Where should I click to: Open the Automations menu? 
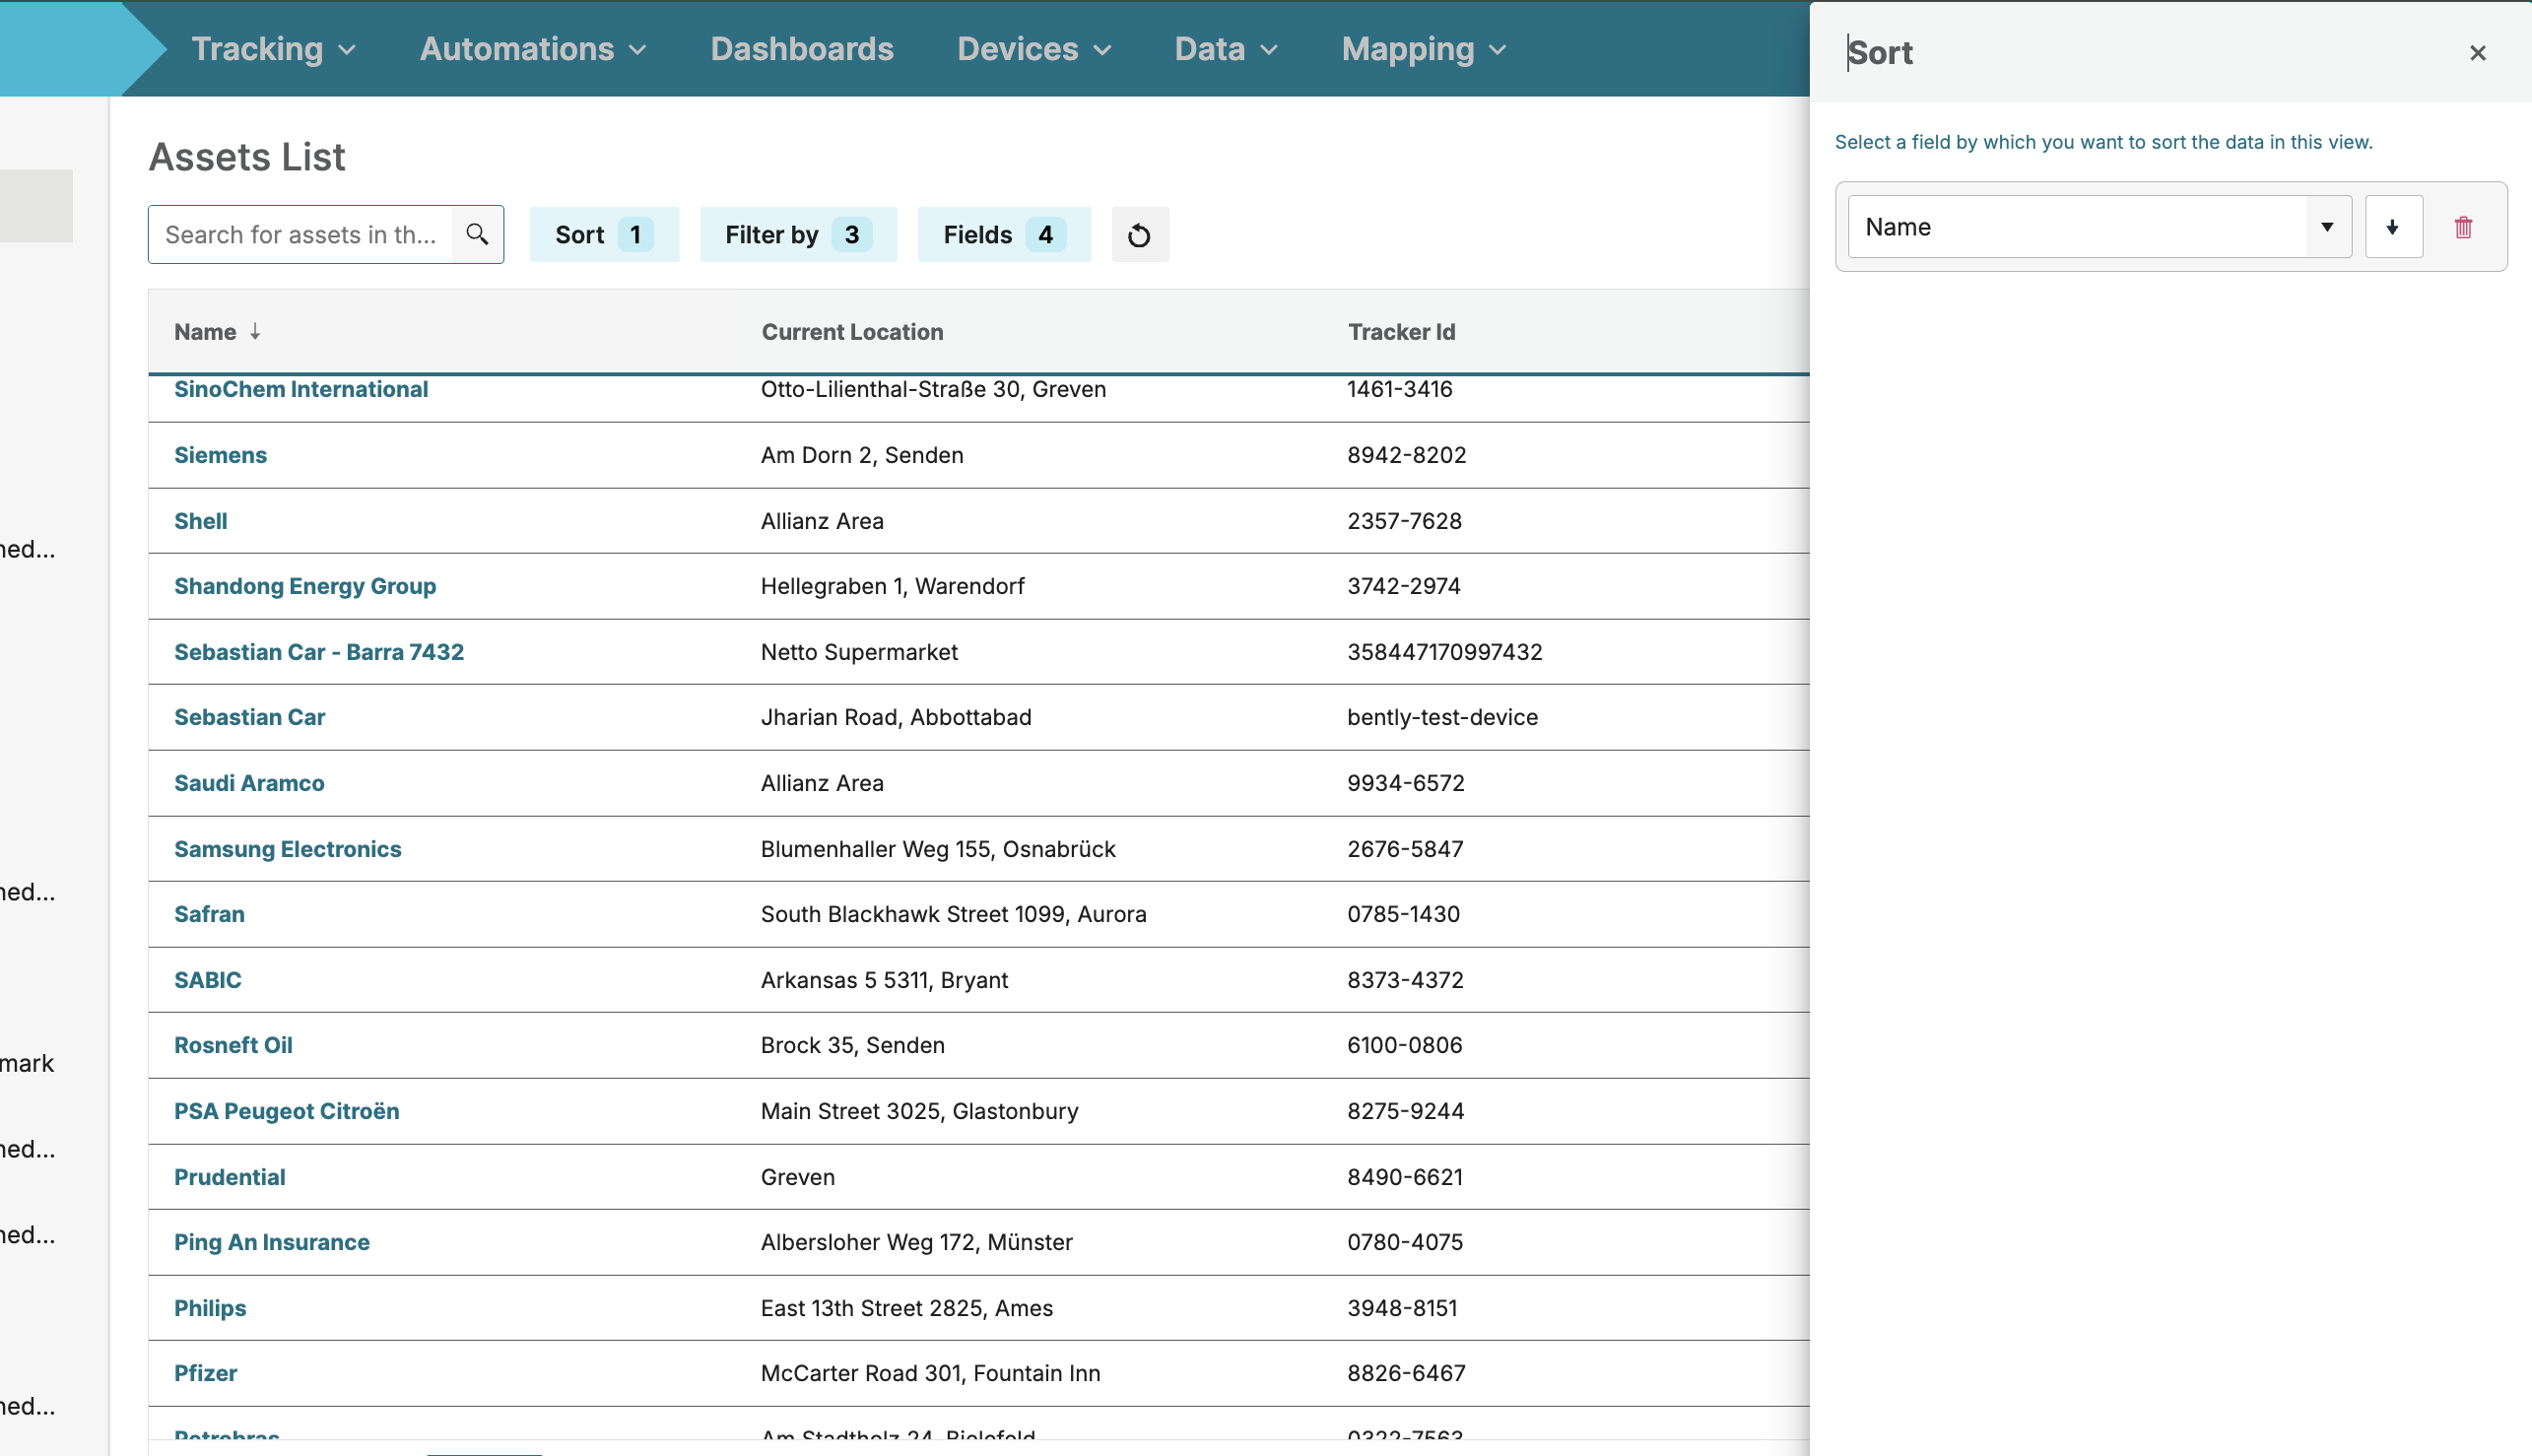click(532, 49)
